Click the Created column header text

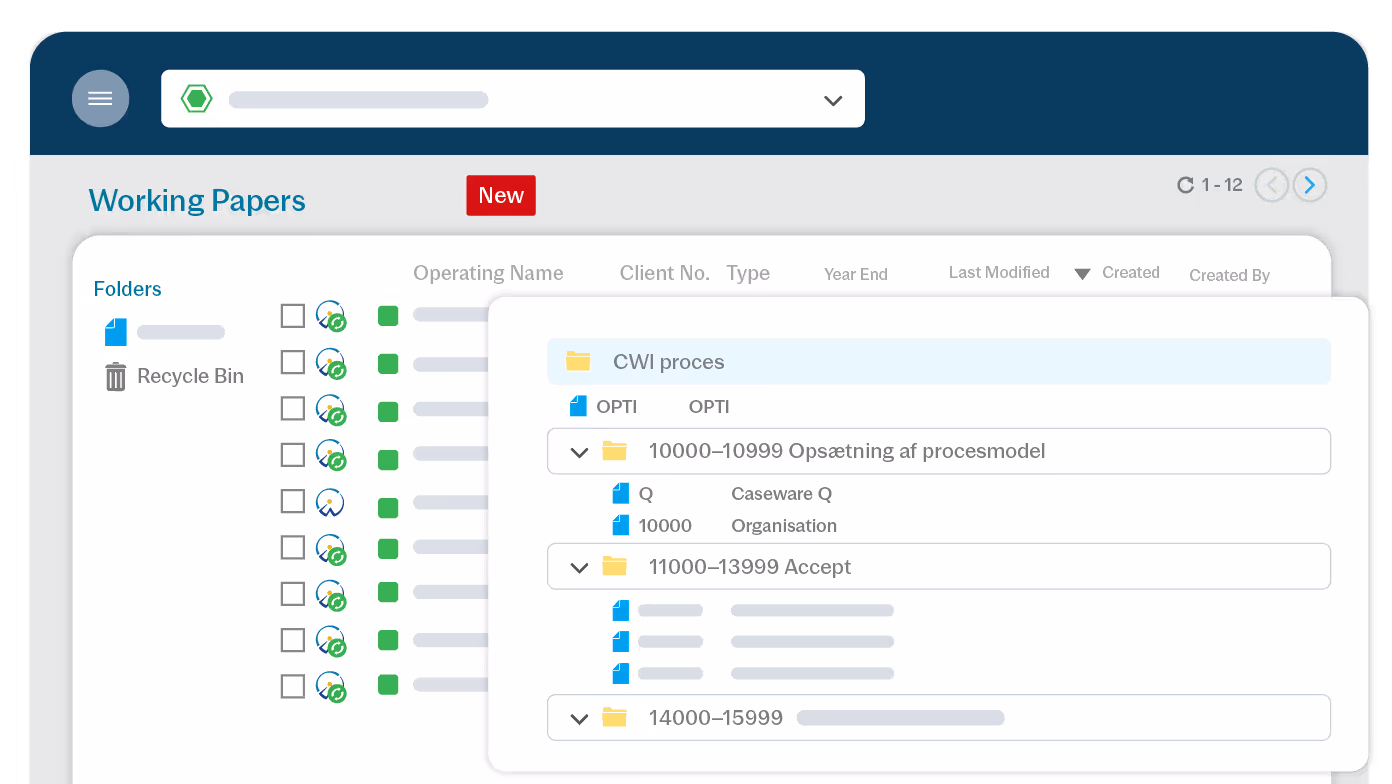coord(1131,272)
